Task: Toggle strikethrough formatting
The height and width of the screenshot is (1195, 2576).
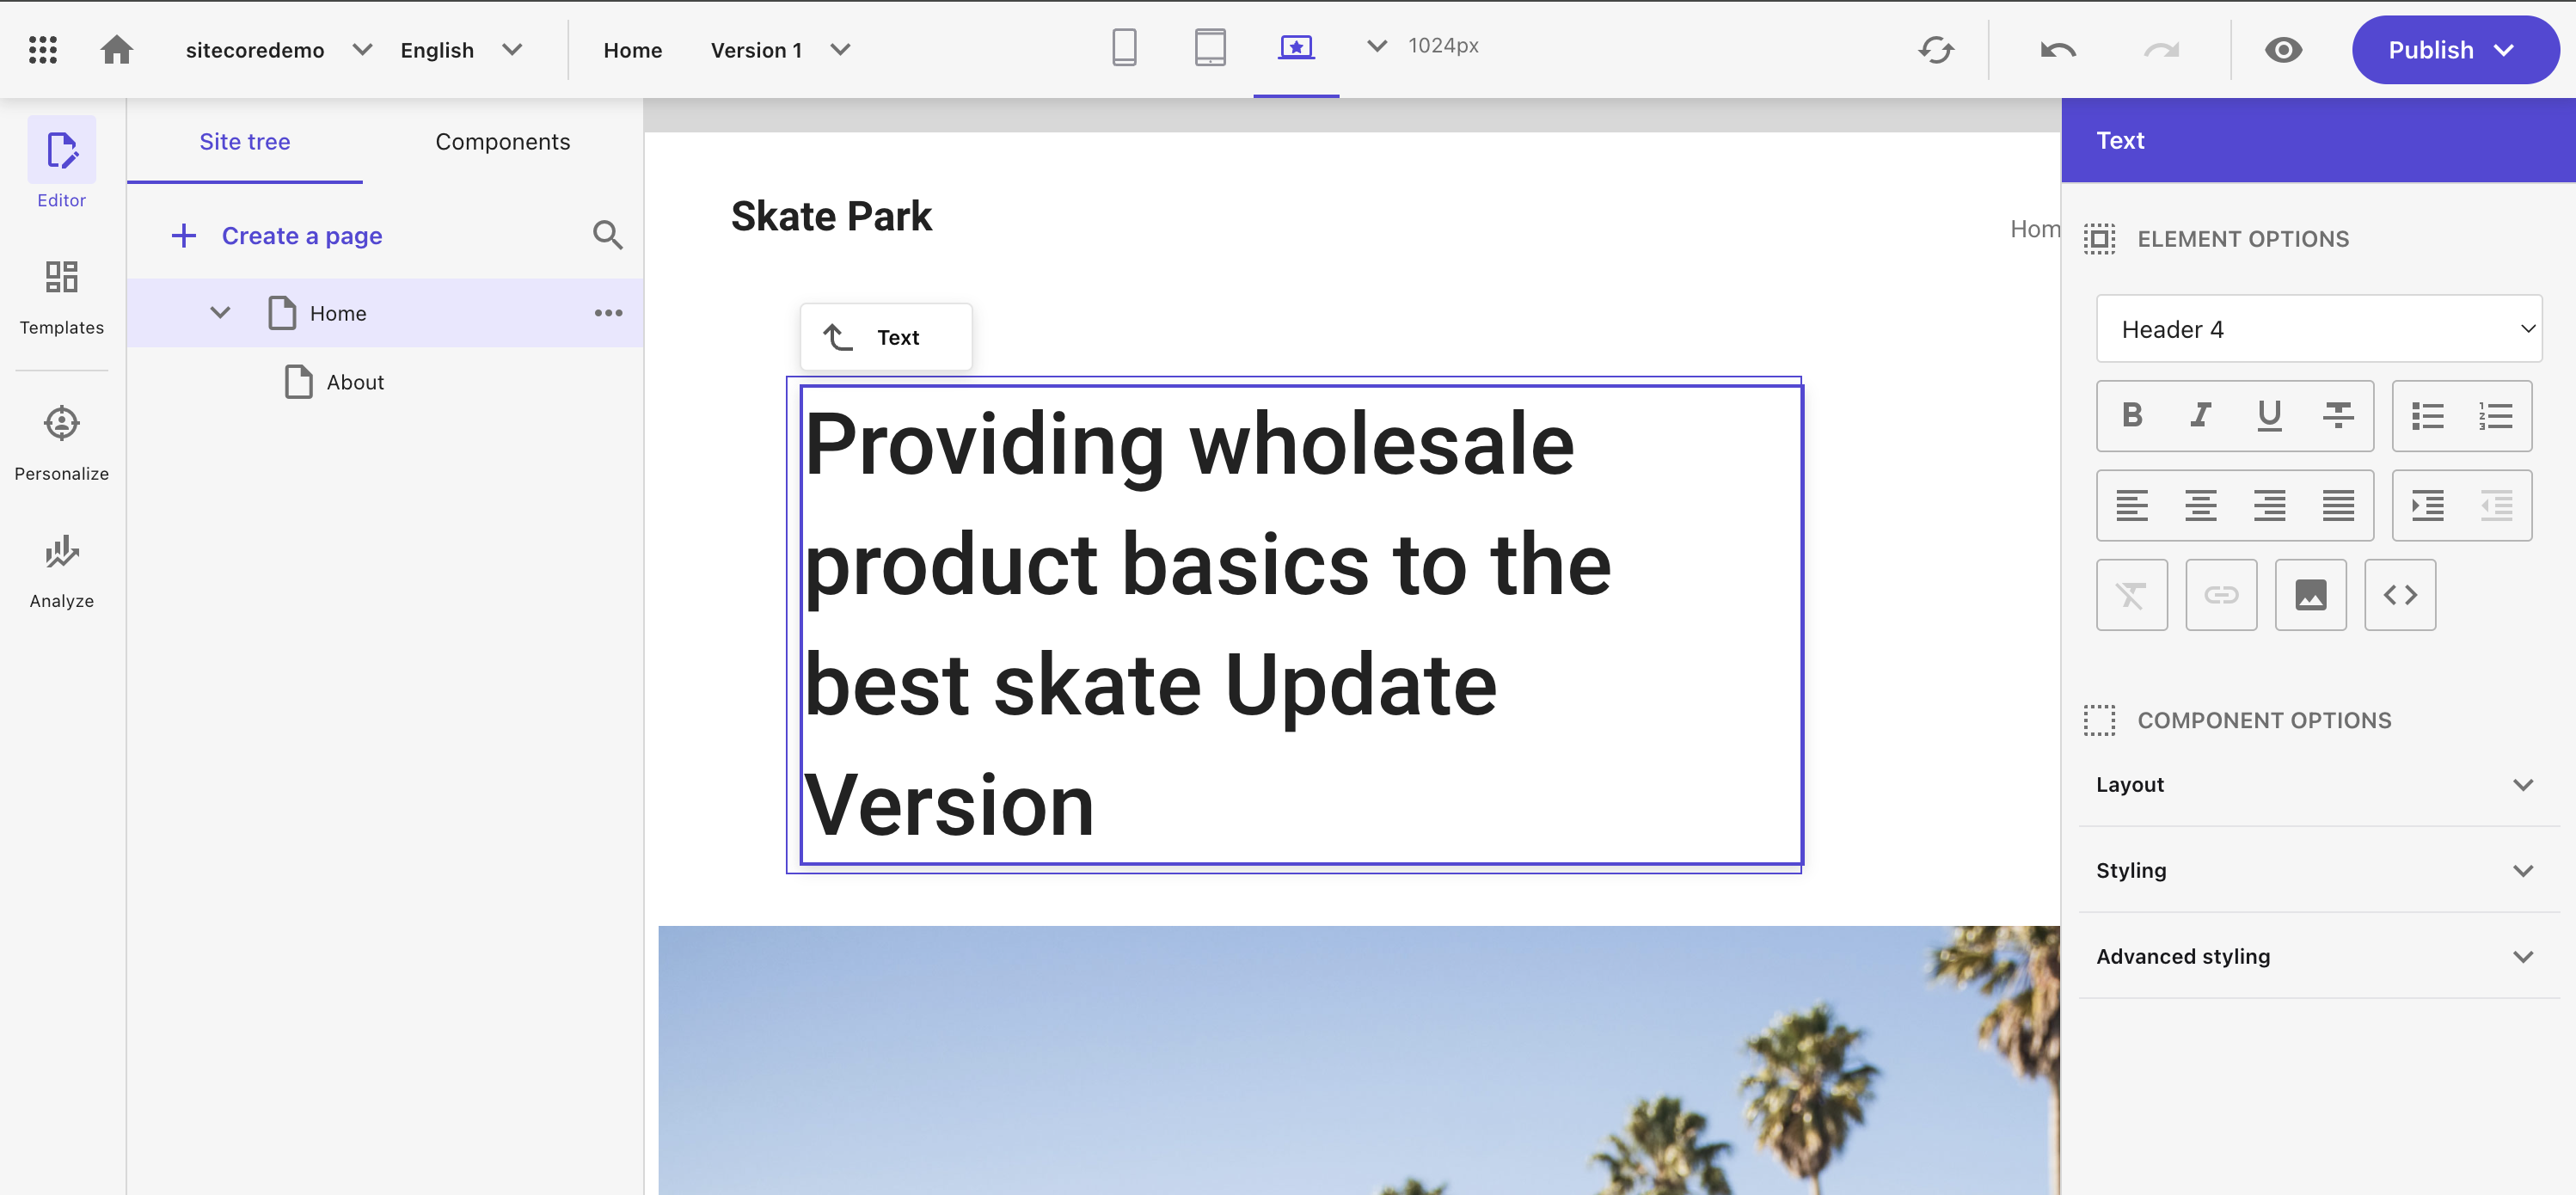Action: coord(2338,415)
